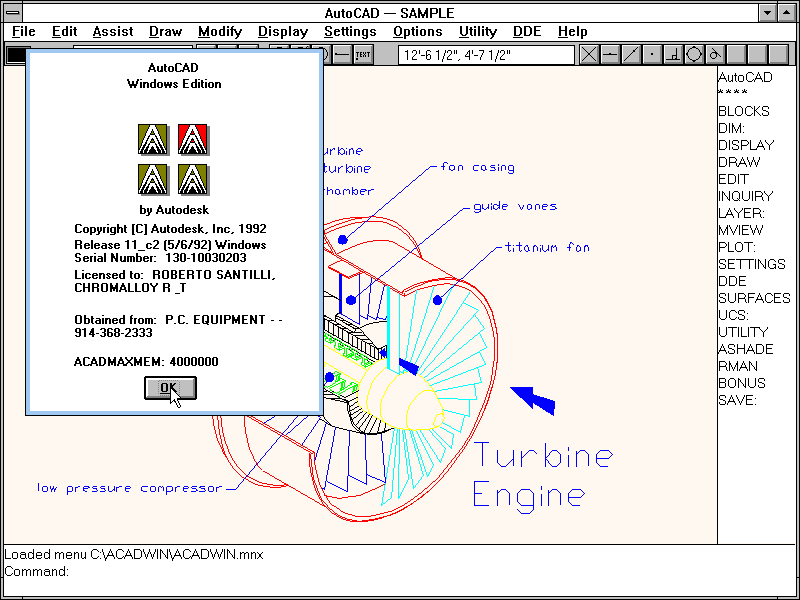
Task: Open the Assist menu
Action: click(x=113, y=32)
